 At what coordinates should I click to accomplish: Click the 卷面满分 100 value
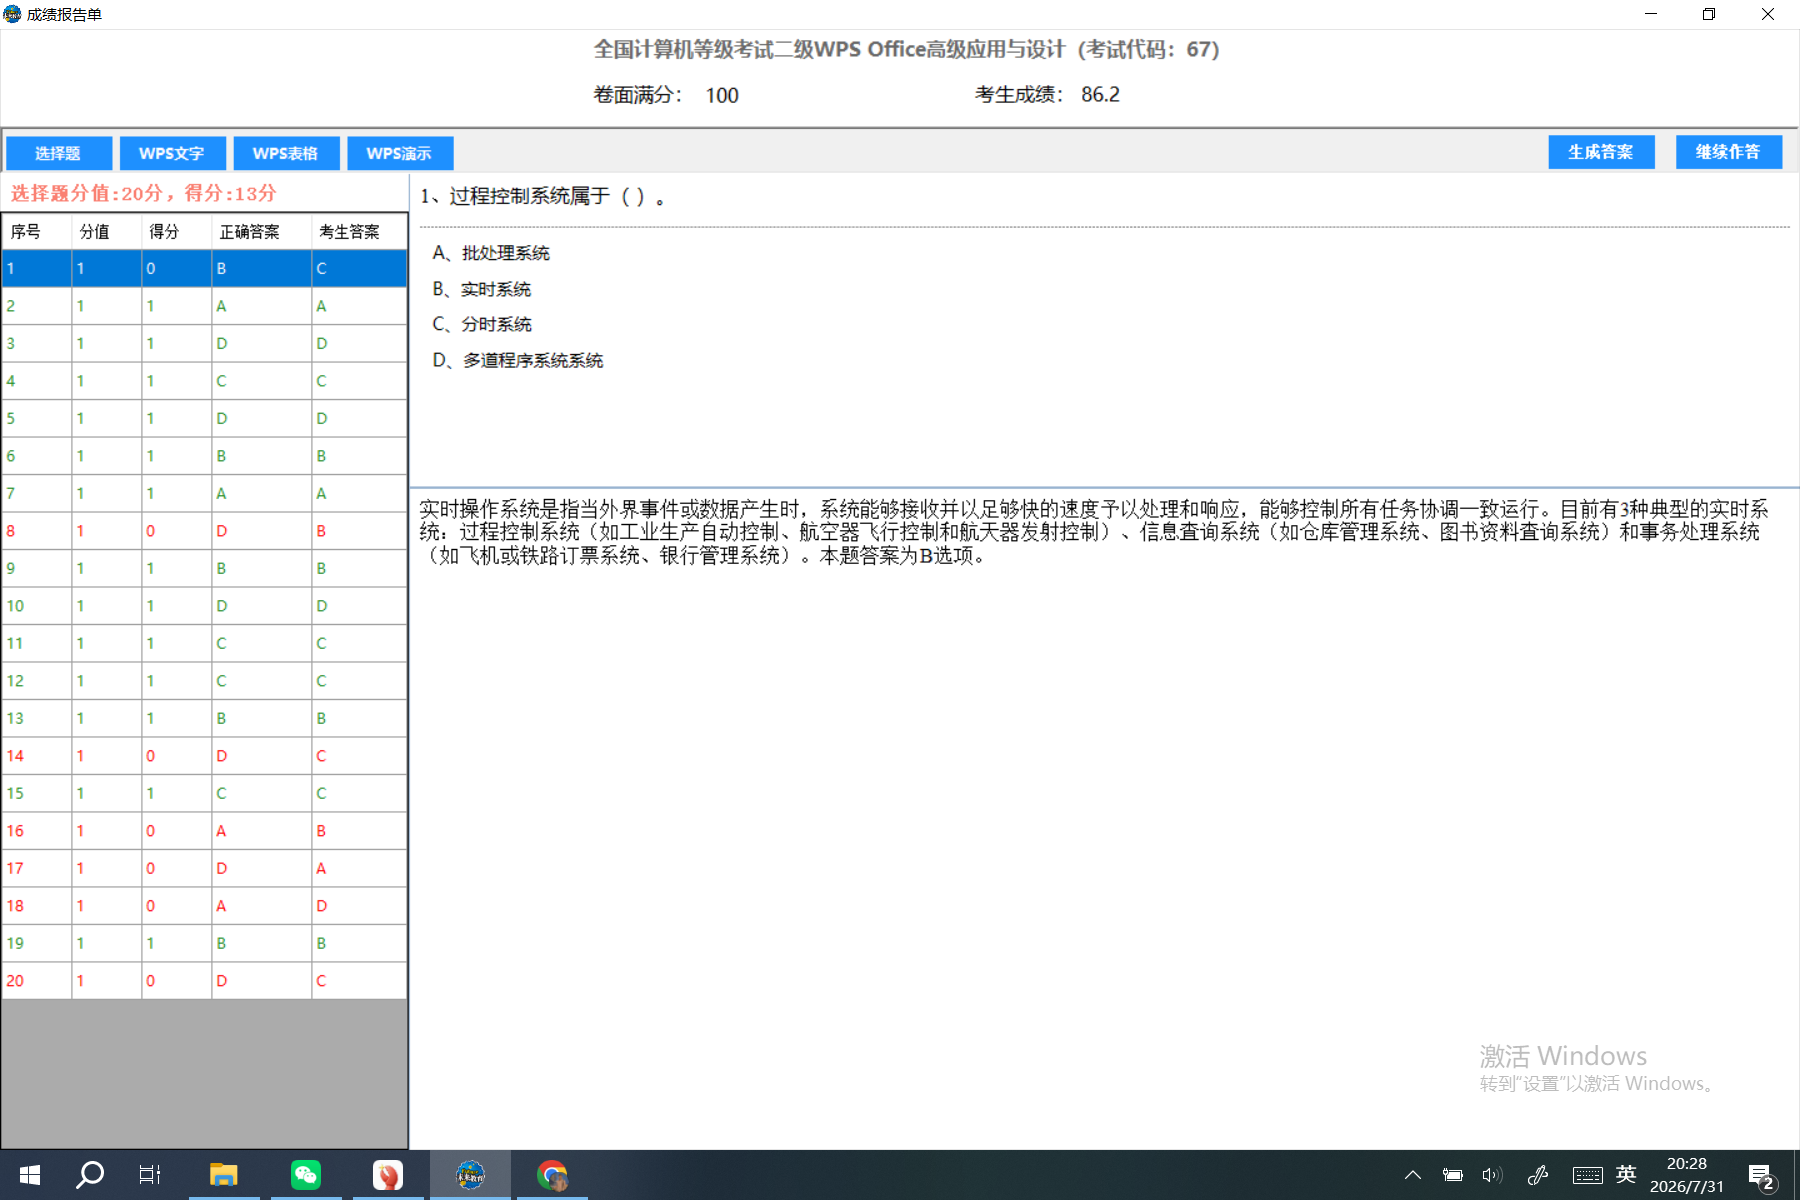[x=722, y=95]
